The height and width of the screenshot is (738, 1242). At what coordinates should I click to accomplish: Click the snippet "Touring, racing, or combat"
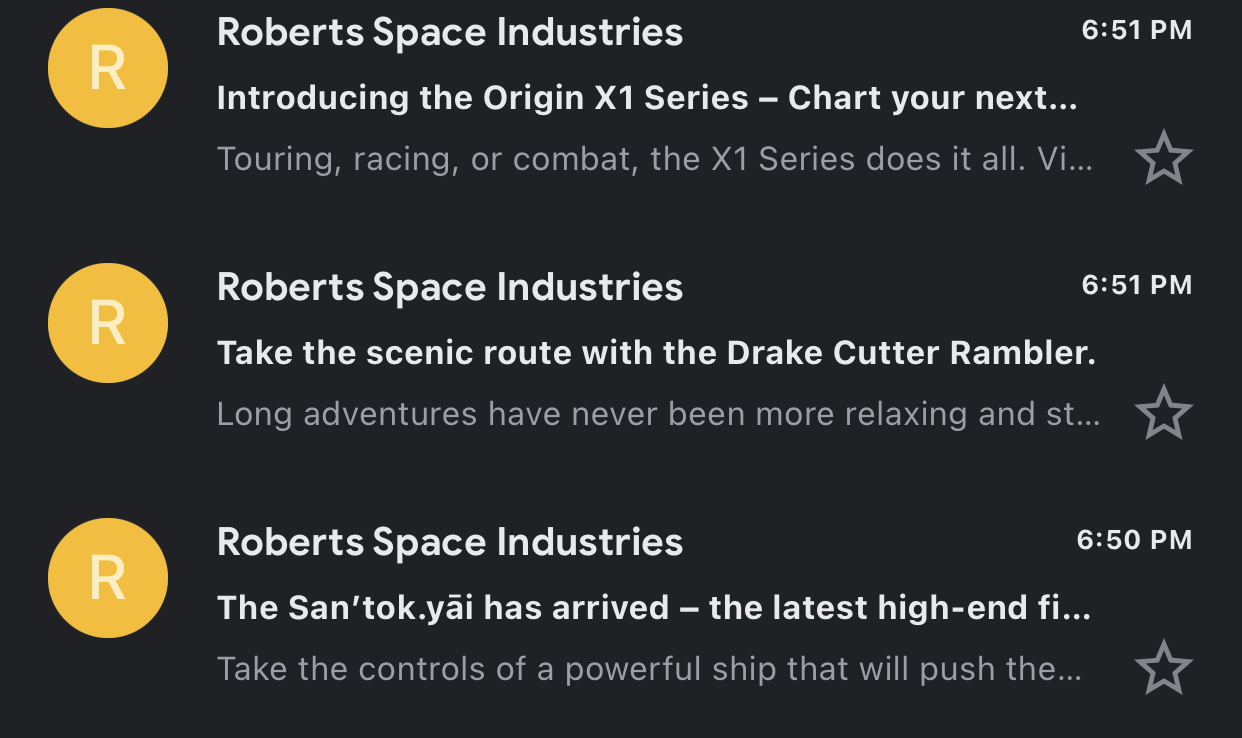[655, 159]
